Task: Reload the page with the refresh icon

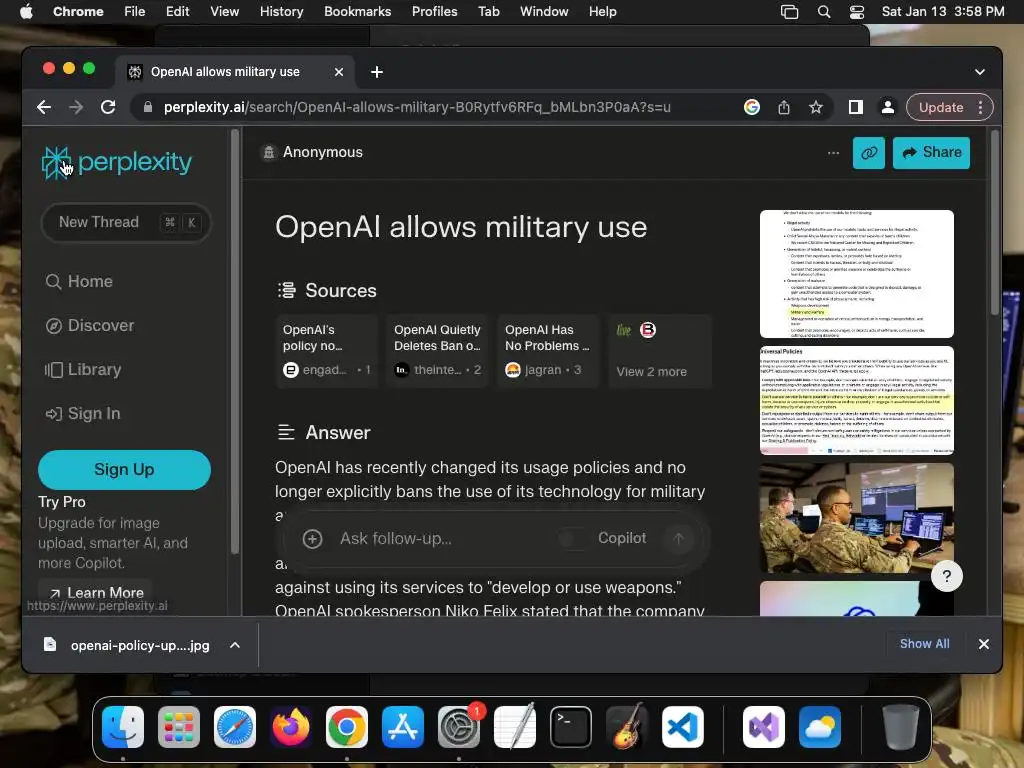Action: pos(108,107)
